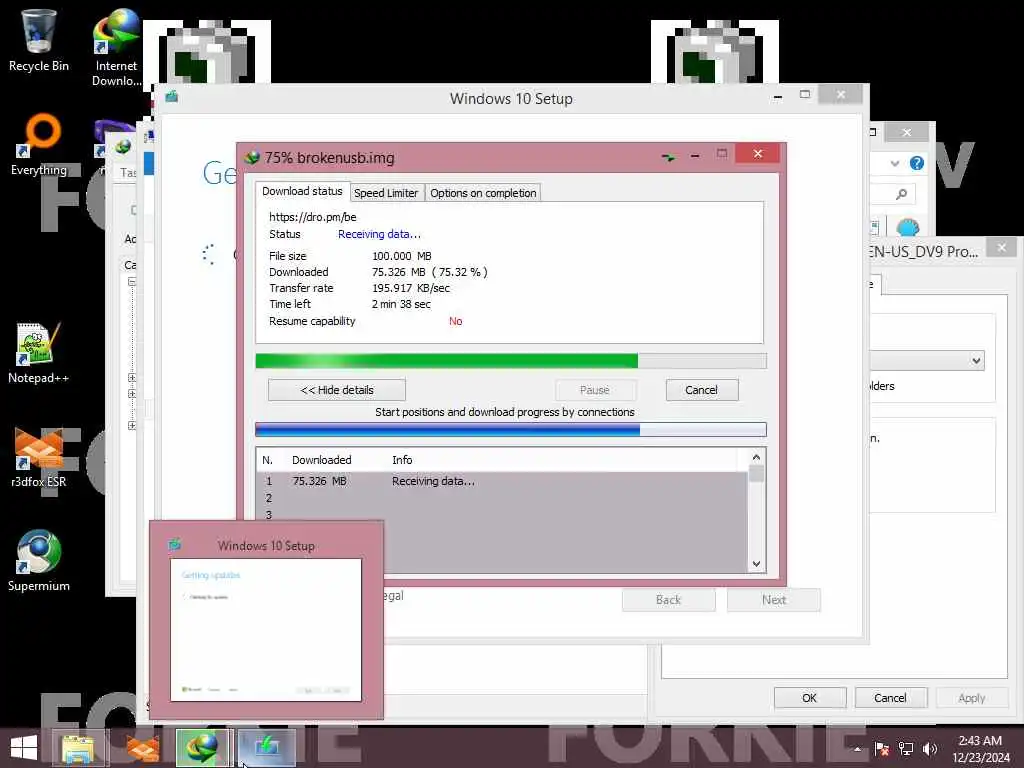This screenshot has width=1024, height=768.
Task: Expand the Explorer ribbon chevron near Help
Action: [895, 163]
